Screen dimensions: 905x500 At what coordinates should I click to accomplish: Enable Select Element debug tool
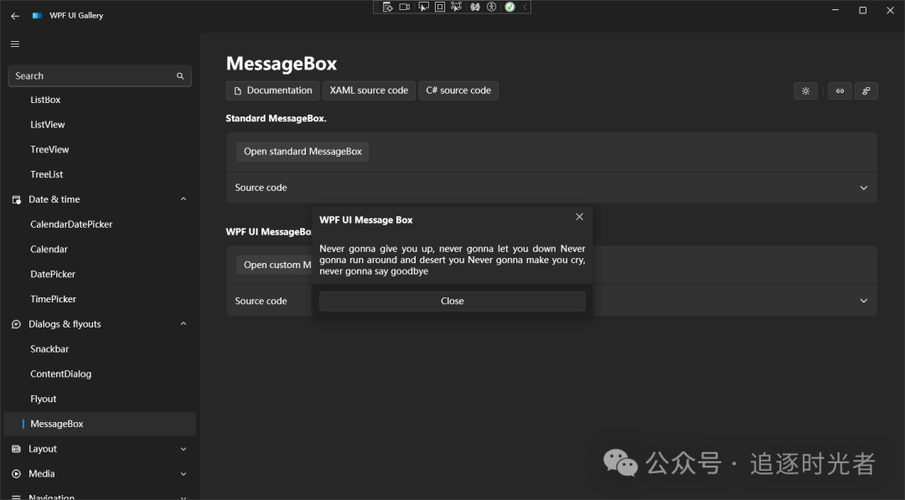[424, 7]
